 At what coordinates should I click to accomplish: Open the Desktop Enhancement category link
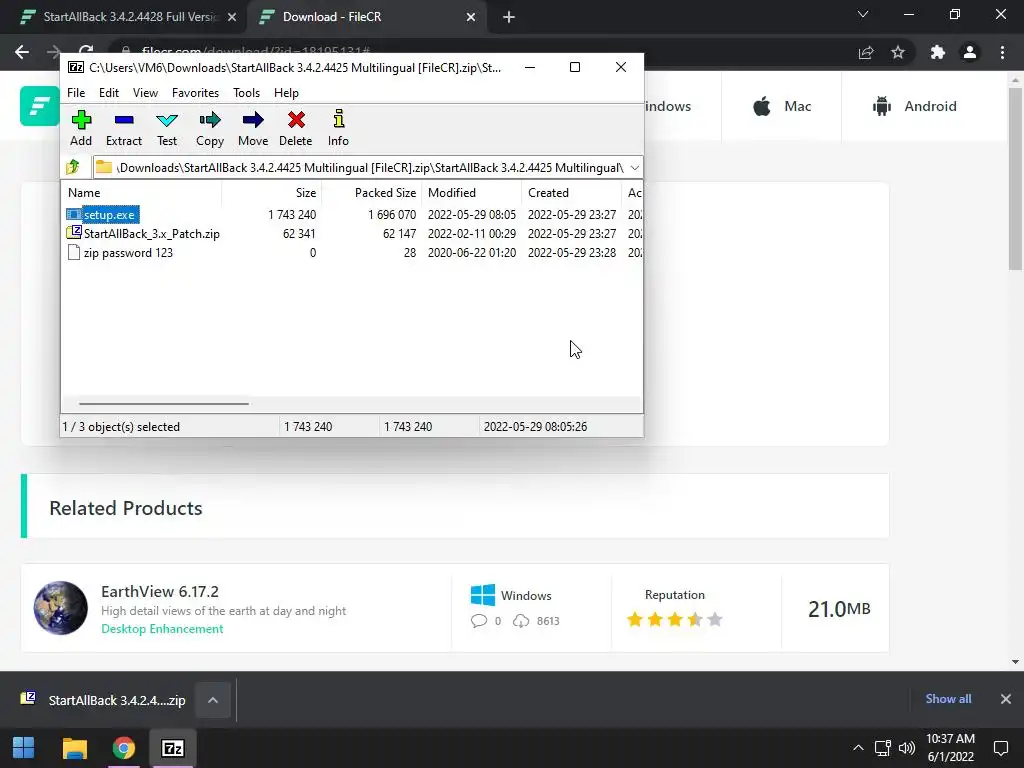(162, 629)
